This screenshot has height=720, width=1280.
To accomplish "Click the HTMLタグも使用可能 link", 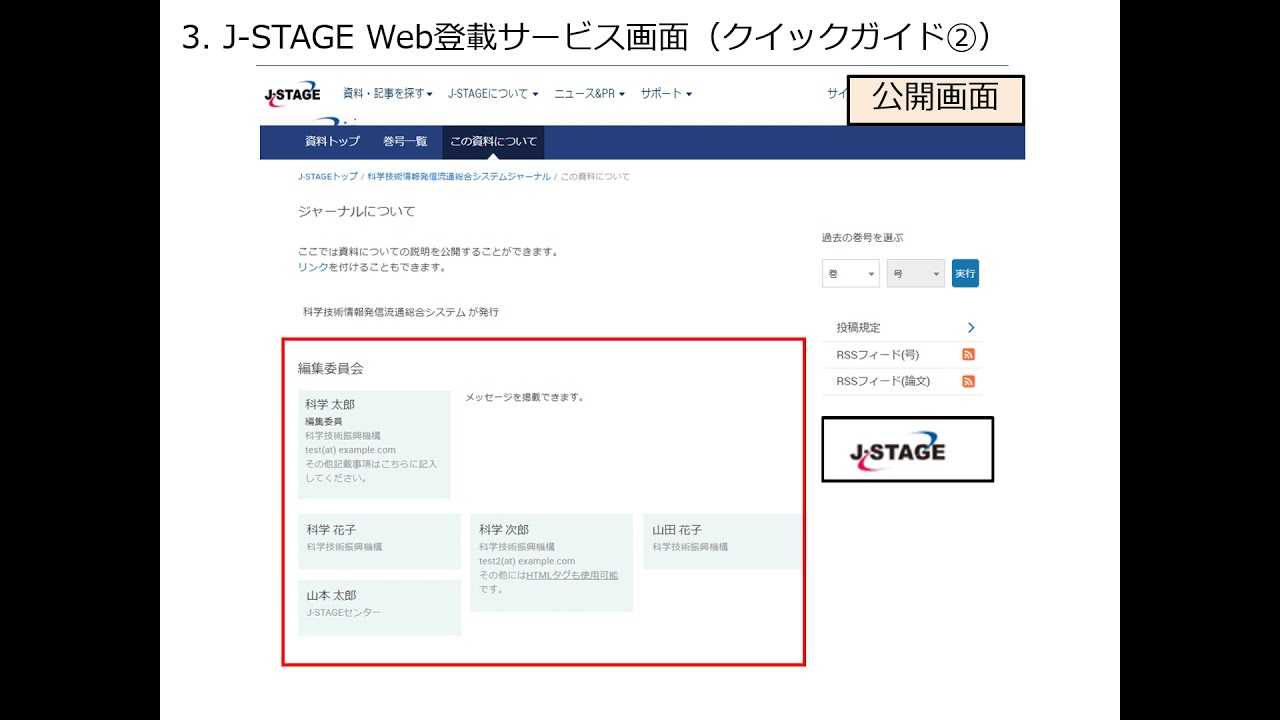I will coord(572,575).
